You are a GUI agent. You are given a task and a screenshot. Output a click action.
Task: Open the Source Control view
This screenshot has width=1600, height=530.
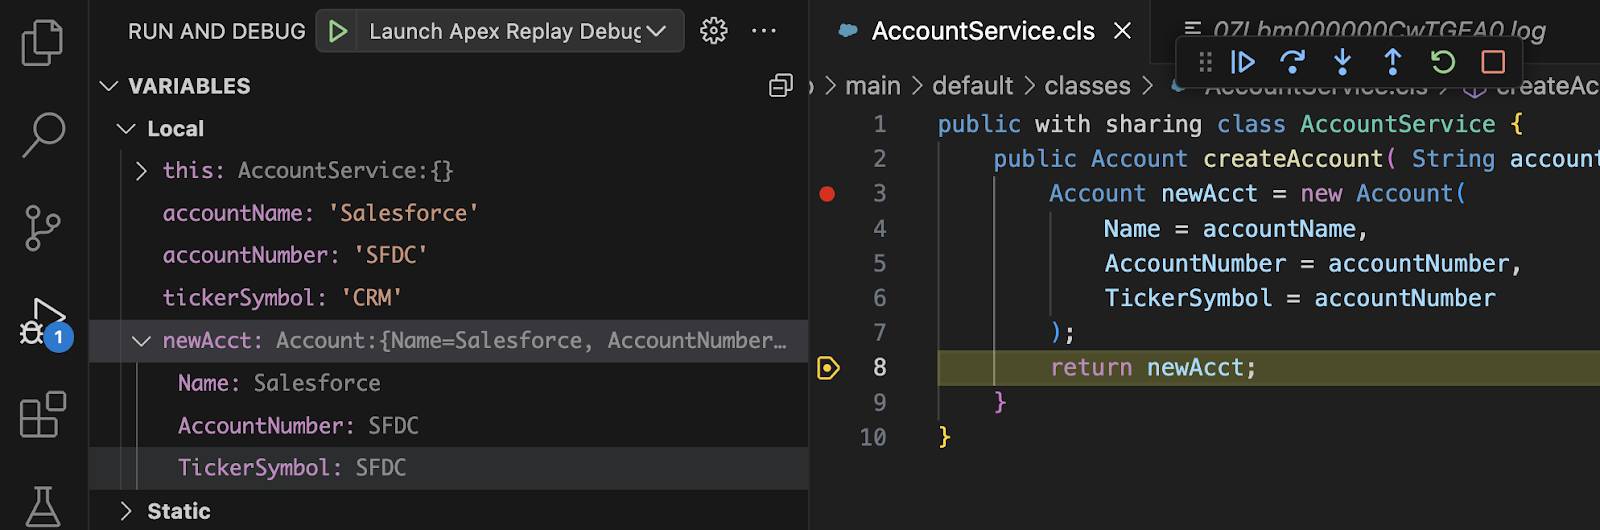(42, 228)
